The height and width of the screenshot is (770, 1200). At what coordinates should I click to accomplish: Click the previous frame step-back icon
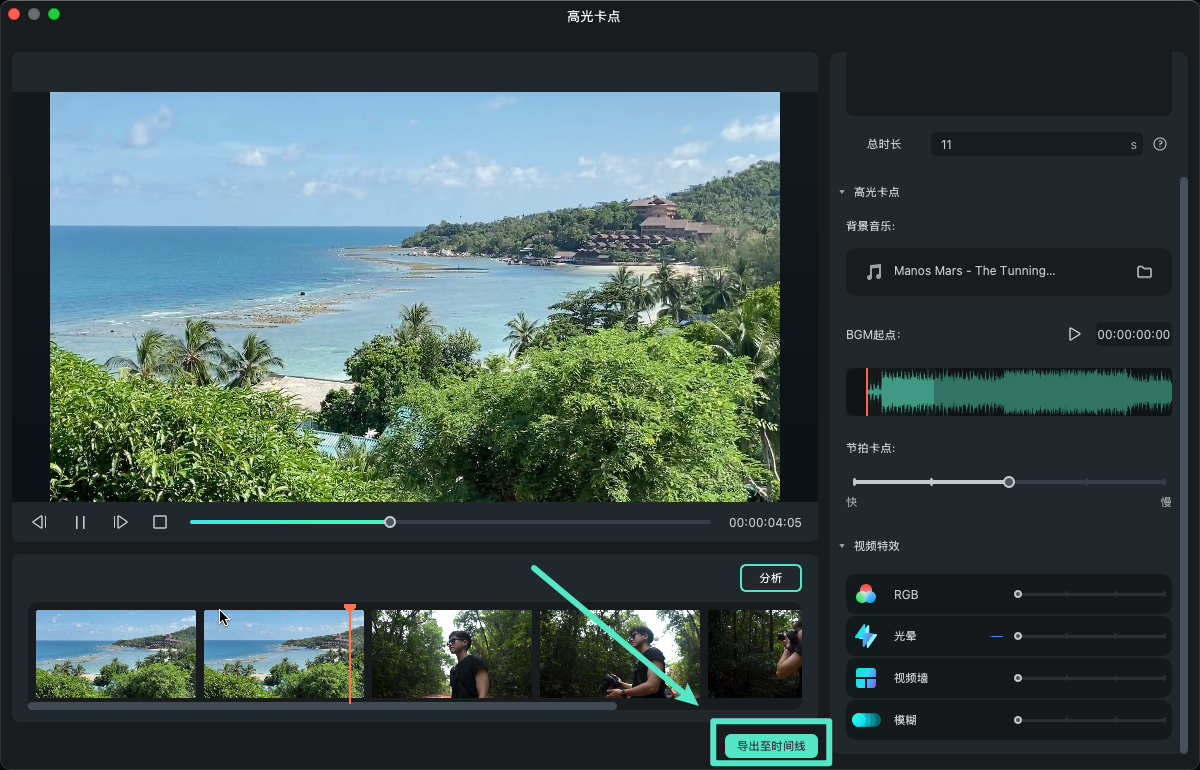click(39, 522)
